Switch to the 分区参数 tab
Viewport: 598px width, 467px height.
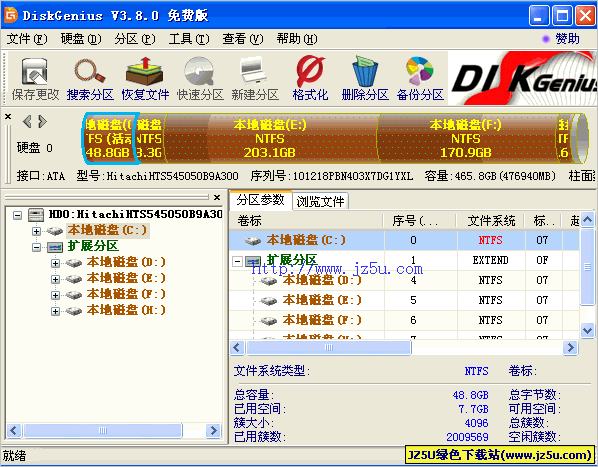point(260,200)
